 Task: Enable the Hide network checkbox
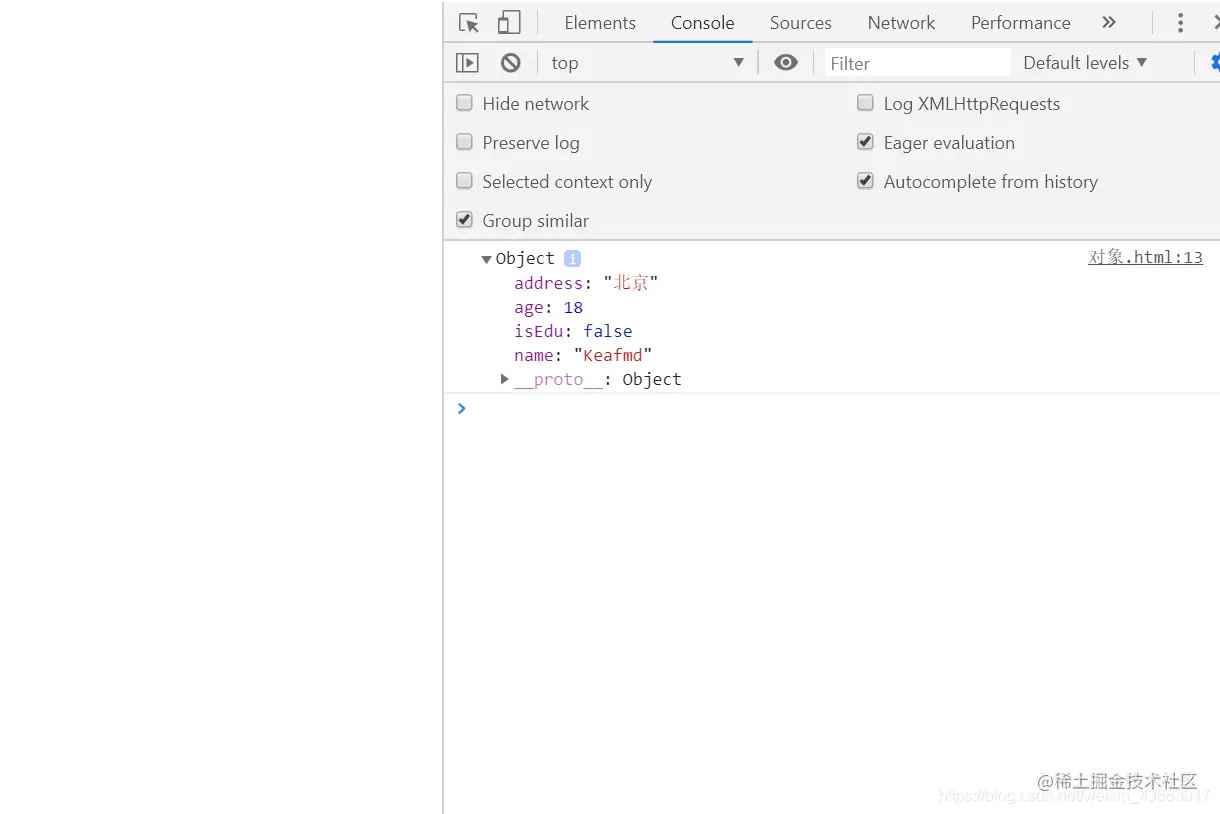(x=464, y=103)
